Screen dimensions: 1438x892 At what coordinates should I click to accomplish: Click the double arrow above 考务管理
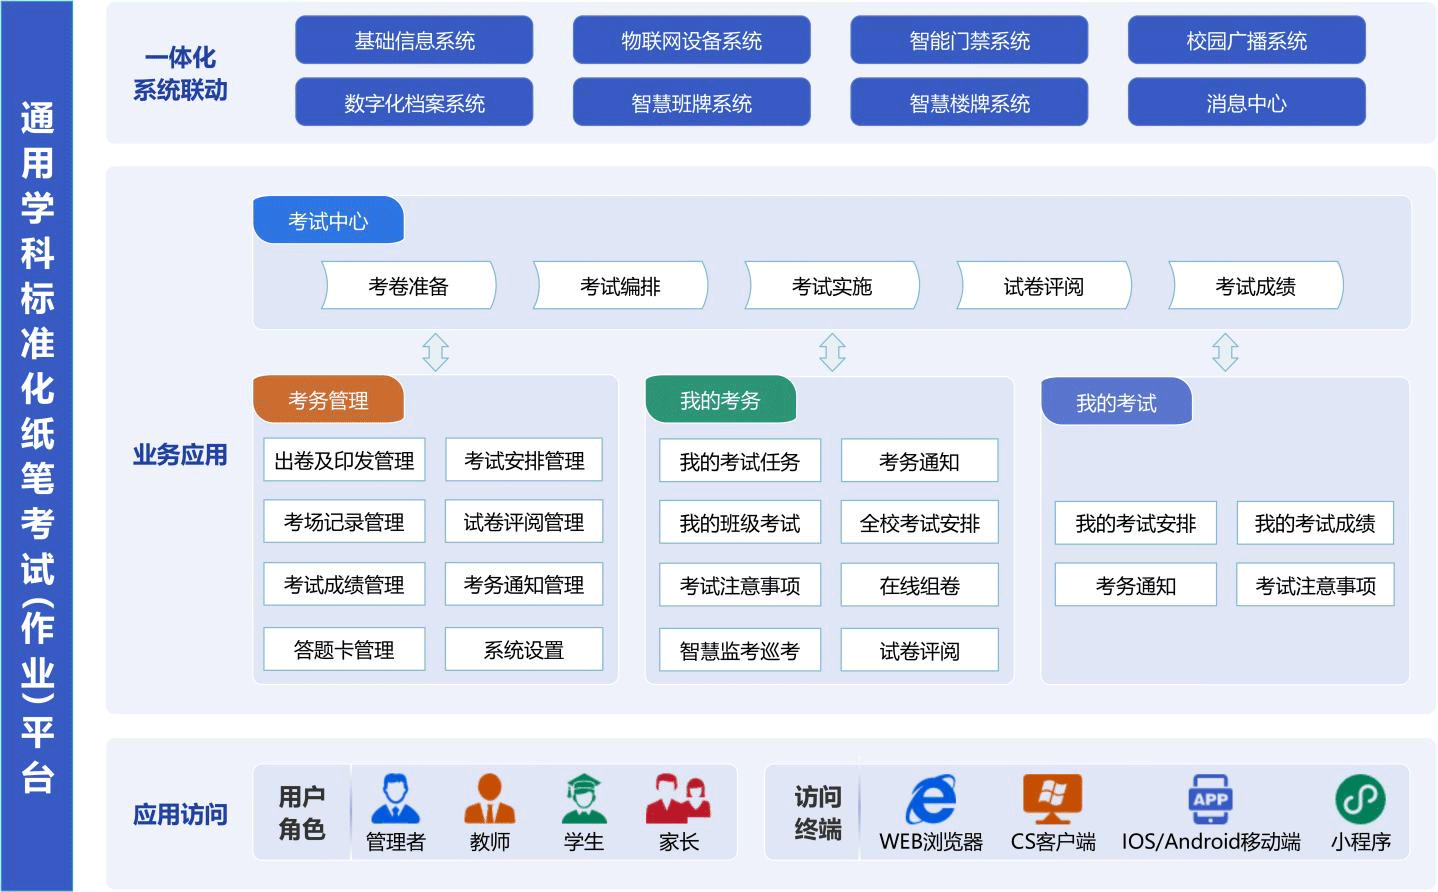point(435,352)
